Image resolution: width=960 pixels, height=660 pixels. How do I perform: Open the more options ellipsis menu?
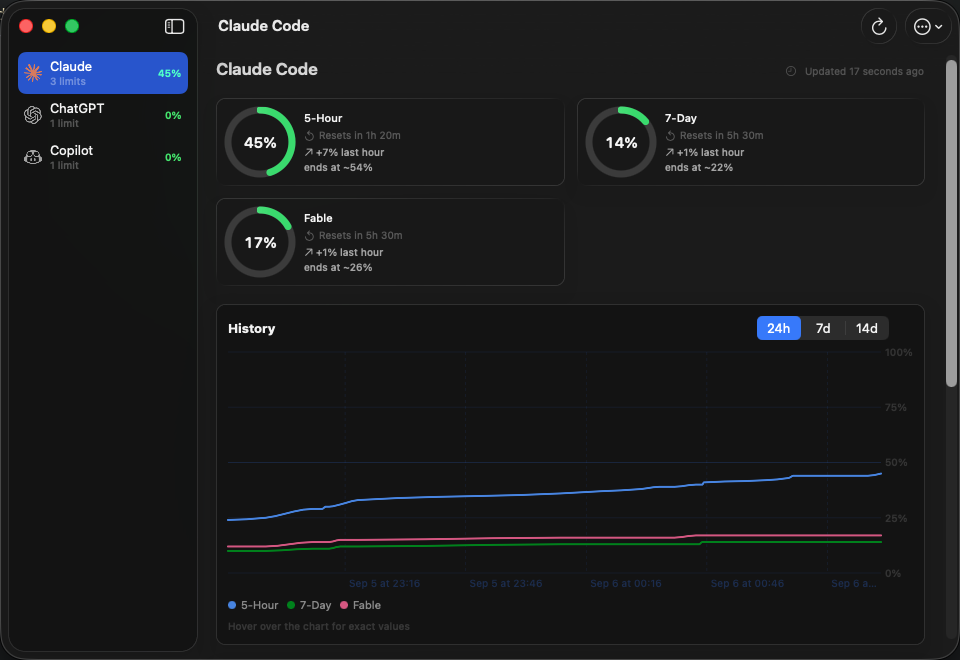click(x=928, y=26)
